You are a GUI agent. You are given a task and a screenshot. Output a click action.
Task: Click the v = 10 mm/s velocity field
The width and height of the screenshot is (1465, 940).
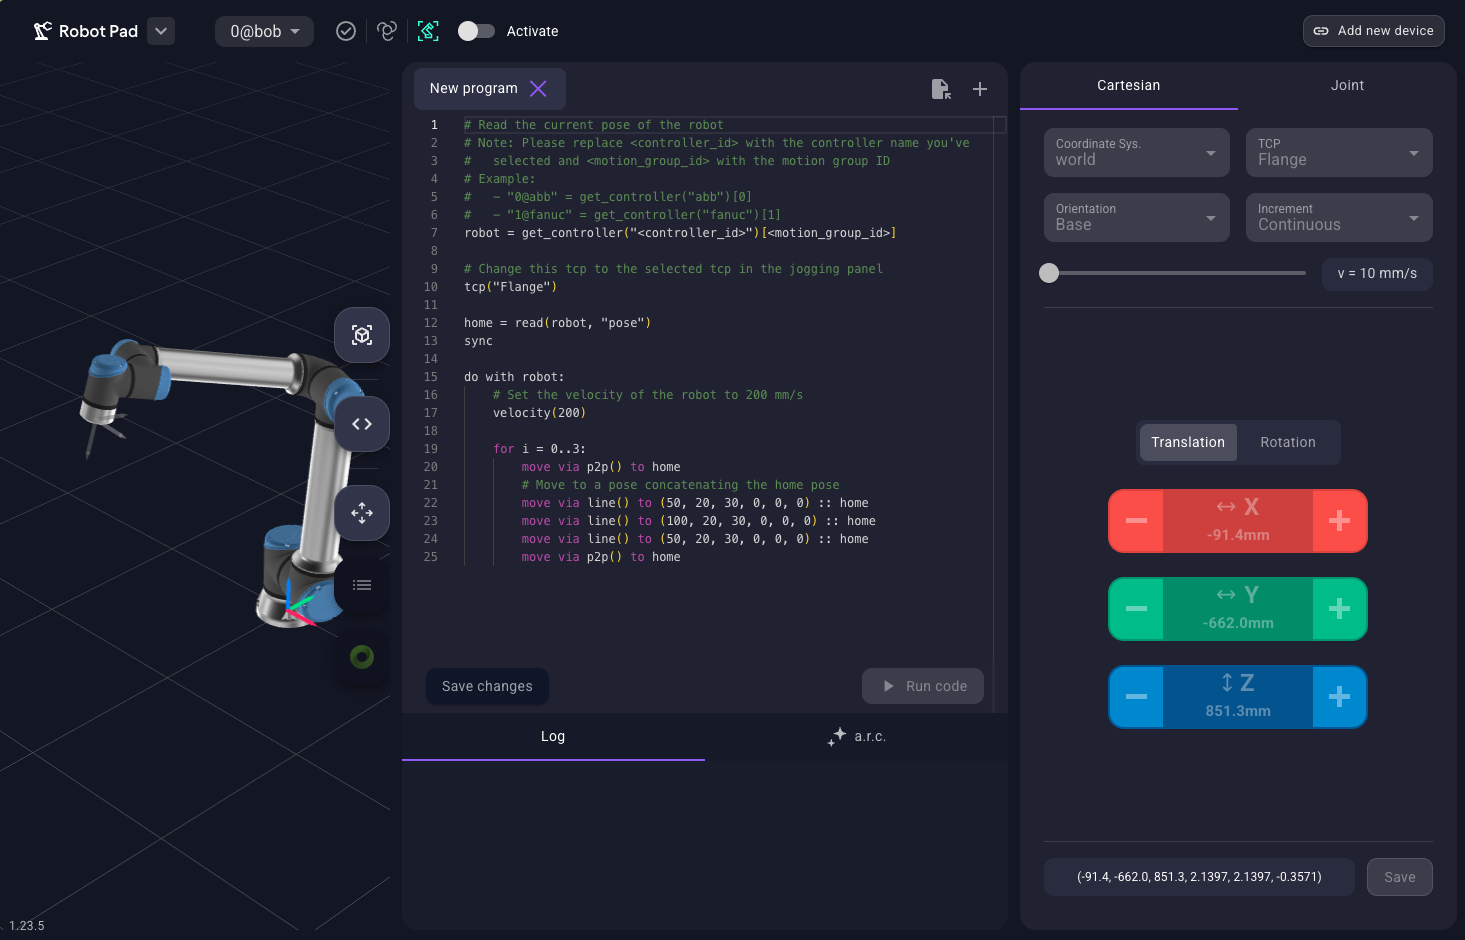1377,274
